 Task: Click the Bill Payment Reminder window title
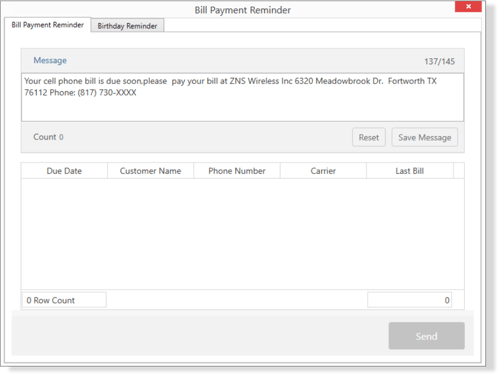point(243,10)
